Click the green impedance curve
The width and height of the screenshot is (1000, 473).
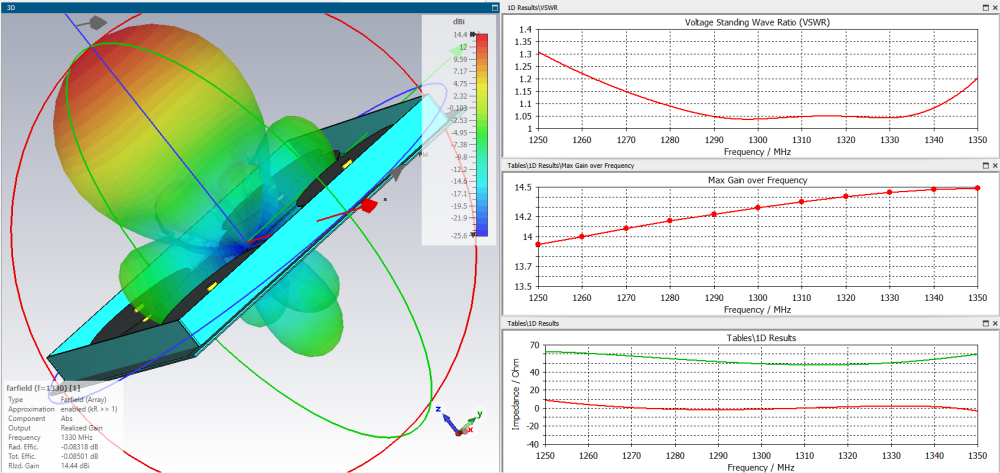pos(758,363)
